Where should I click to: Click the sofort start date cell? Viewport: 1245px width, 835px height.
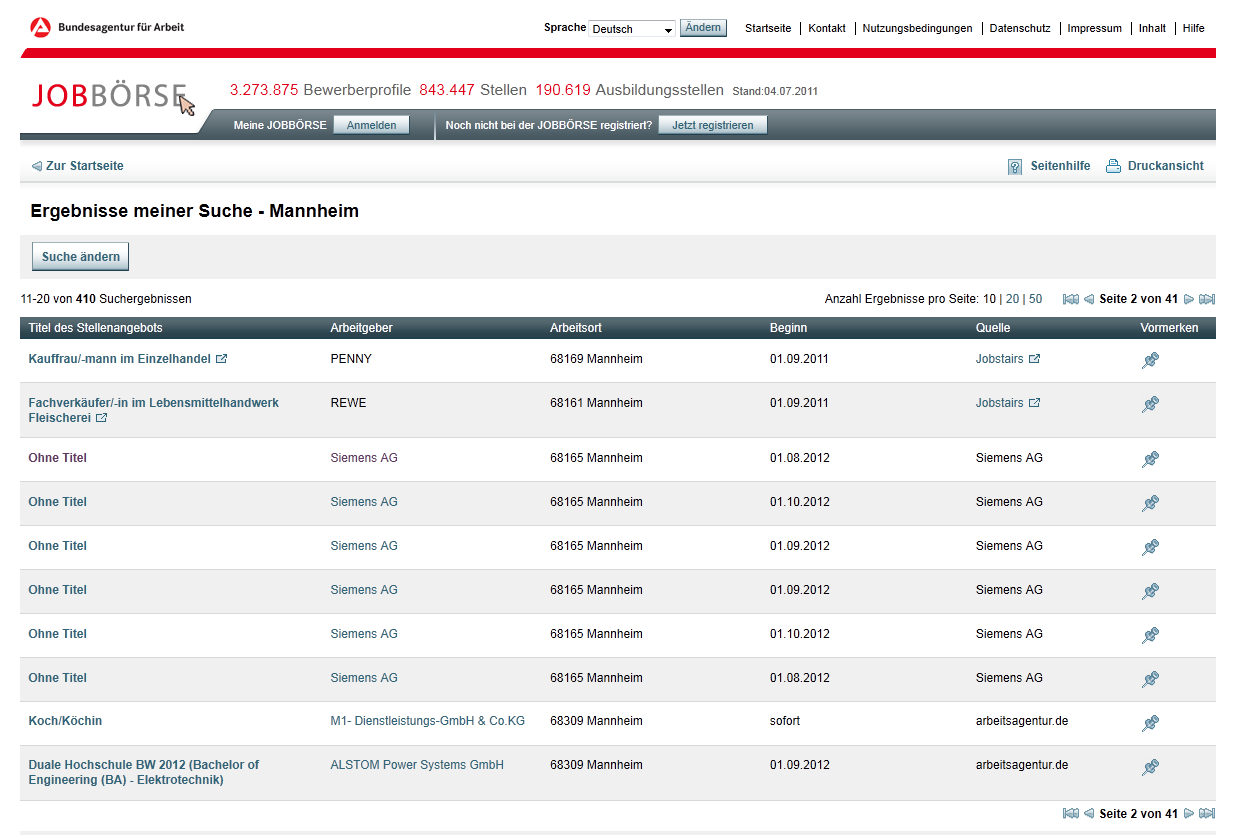pyautogui.click(x=785, y=721)
